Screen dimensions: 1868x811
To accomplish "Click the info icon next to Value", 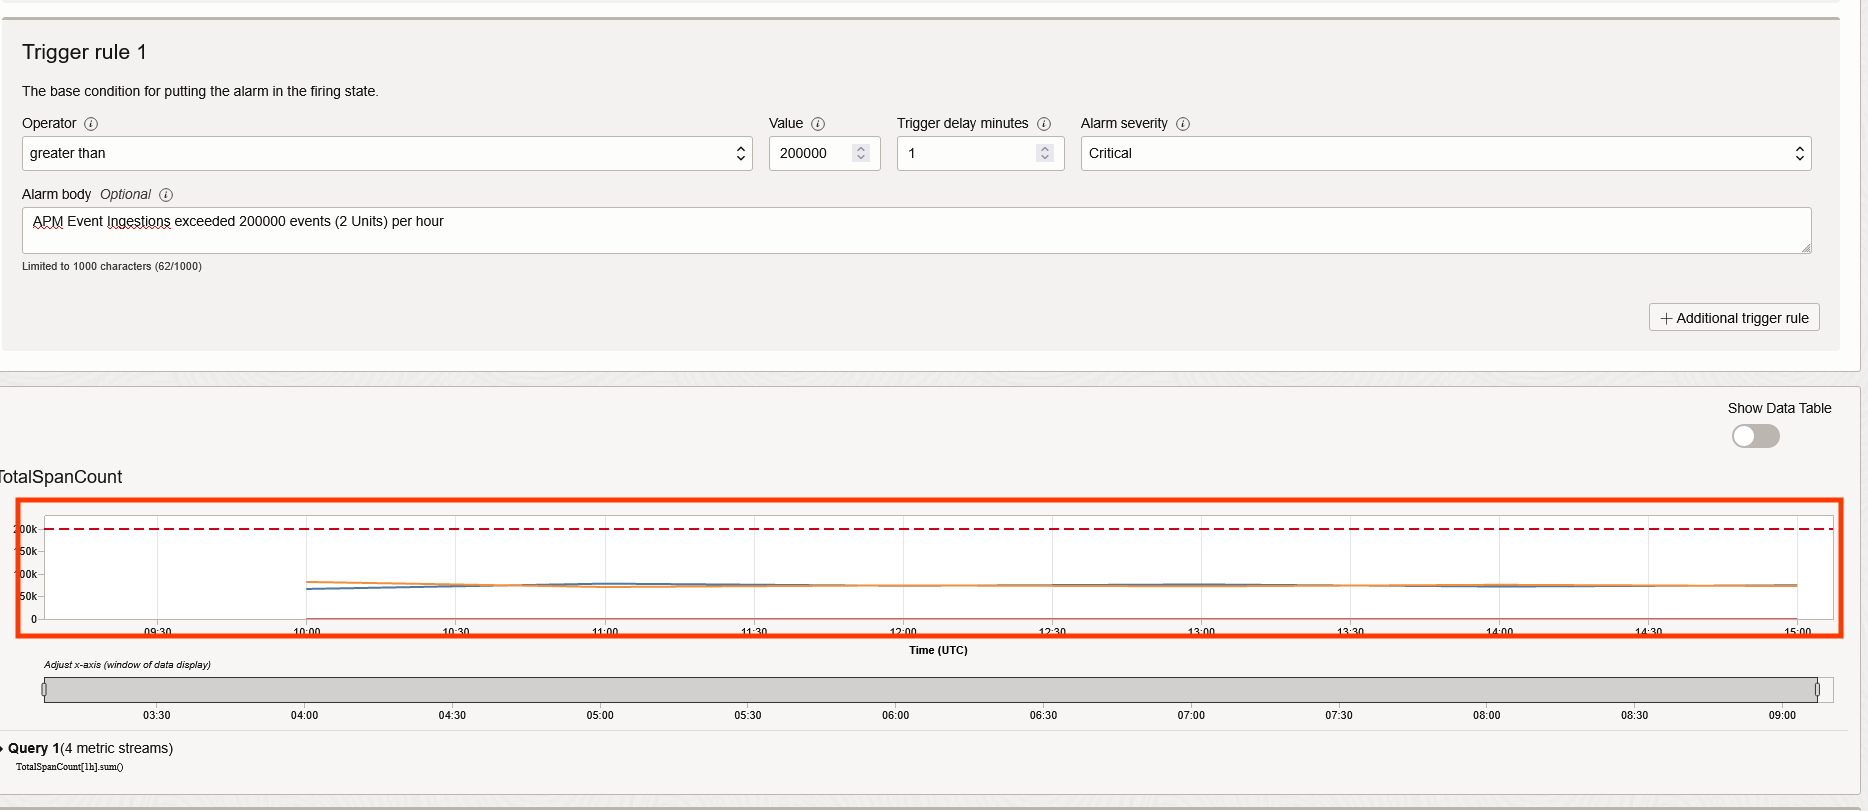I will (x=818, y=124).
